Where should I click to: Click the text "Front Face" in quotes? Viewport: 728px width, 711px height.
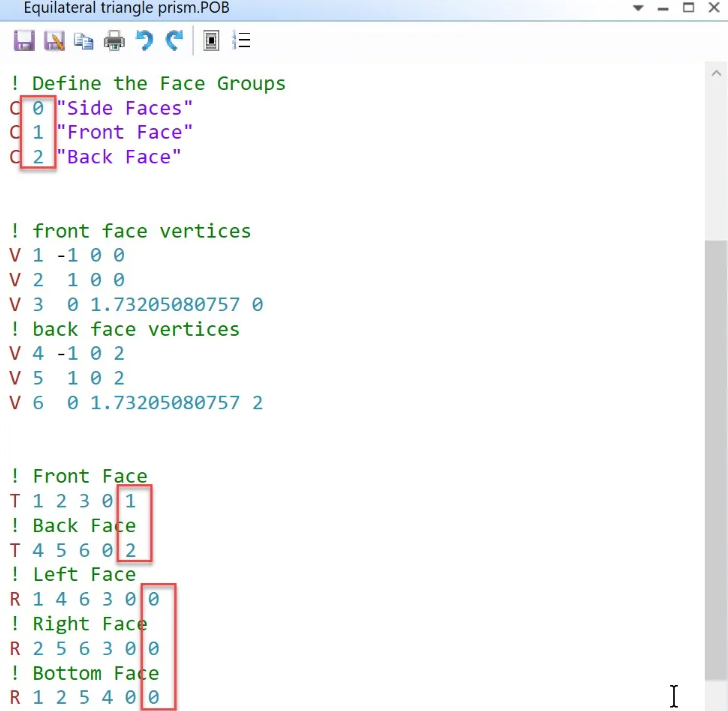[x=124, y=132]
